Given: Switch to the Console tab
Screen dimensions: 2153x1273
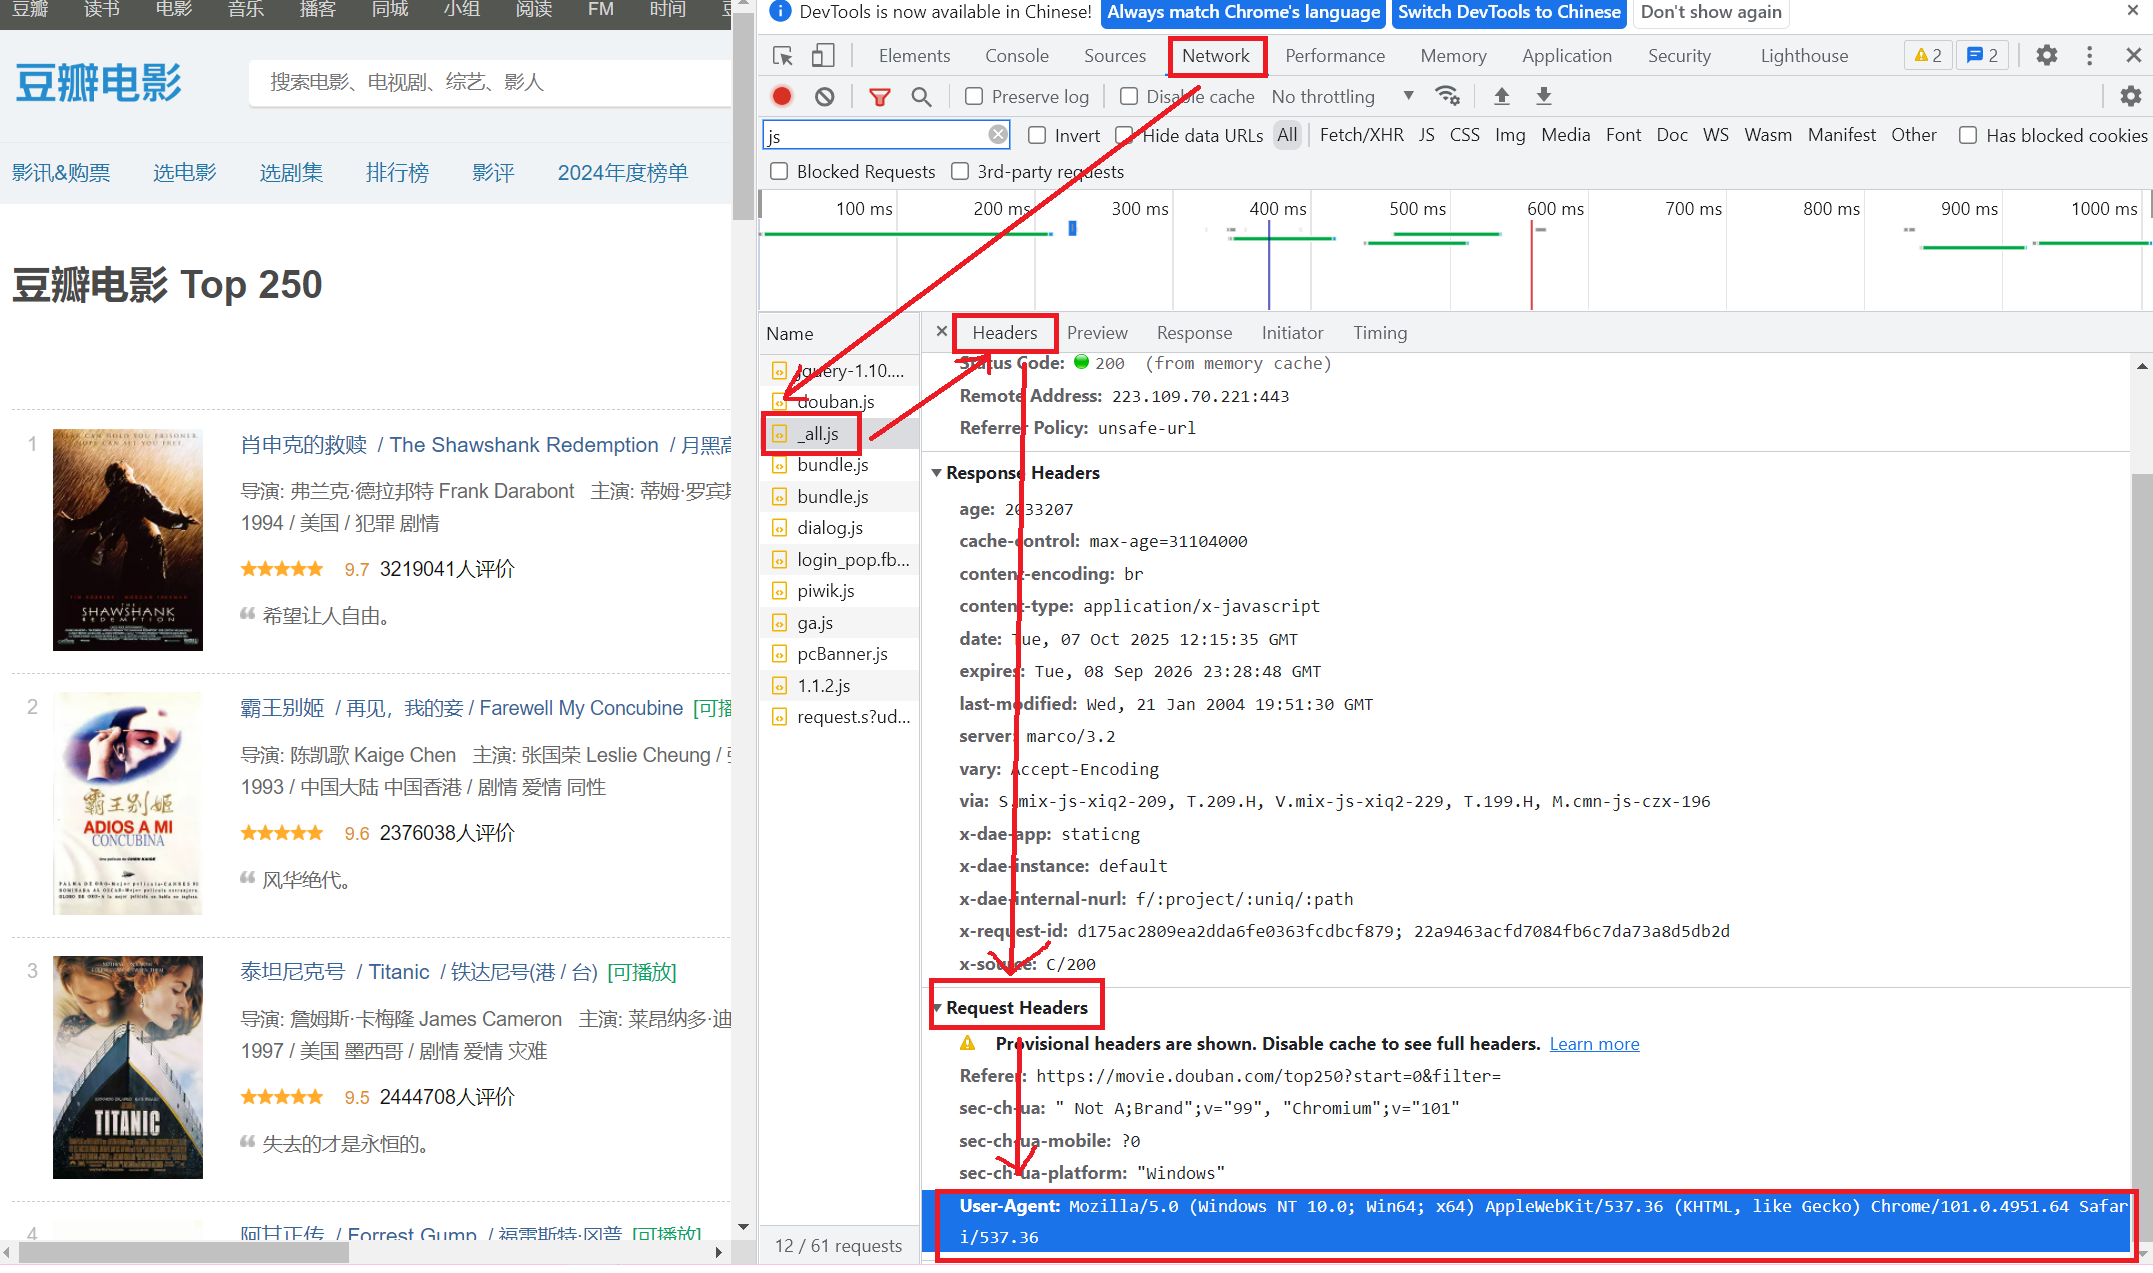Looking at the screenshot, I should click(1016, 56).
